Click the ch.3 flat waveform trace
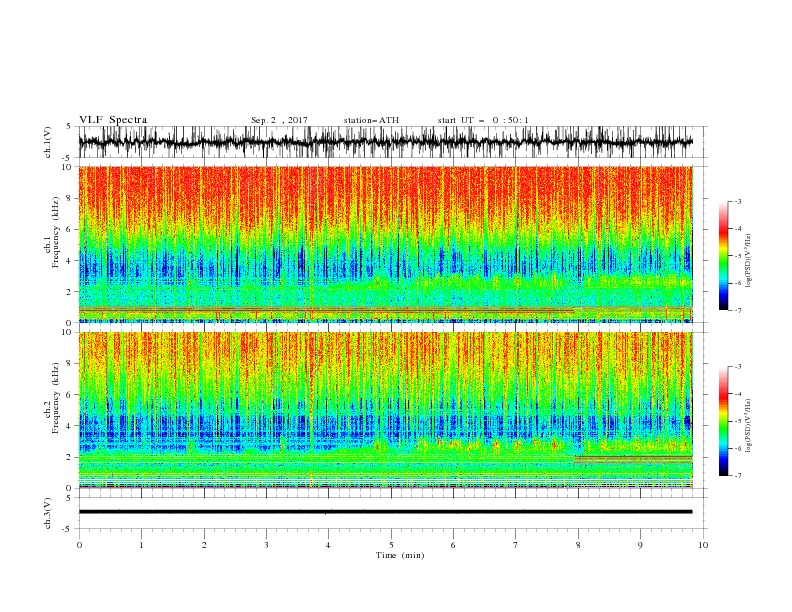 pyautogui.click(x=385, y=512)
